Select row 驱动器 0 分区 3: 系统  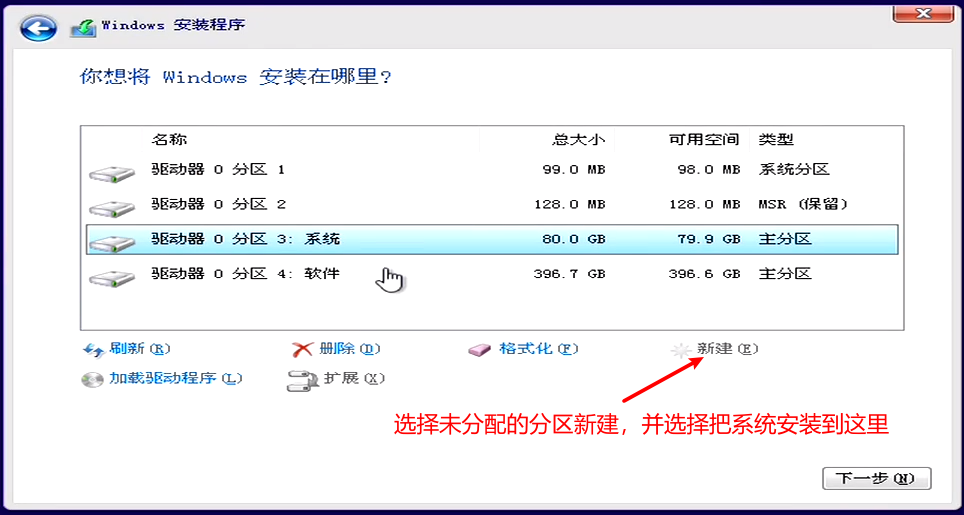tap(492, 239)
